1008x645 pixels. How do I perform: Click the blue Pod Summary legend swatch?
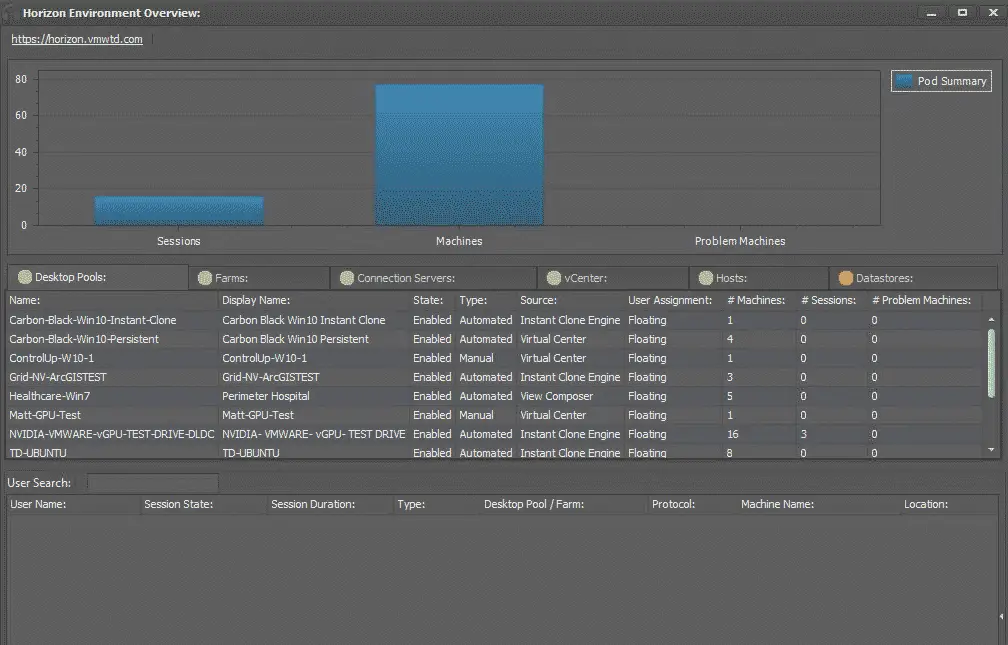tap(904, 81)
